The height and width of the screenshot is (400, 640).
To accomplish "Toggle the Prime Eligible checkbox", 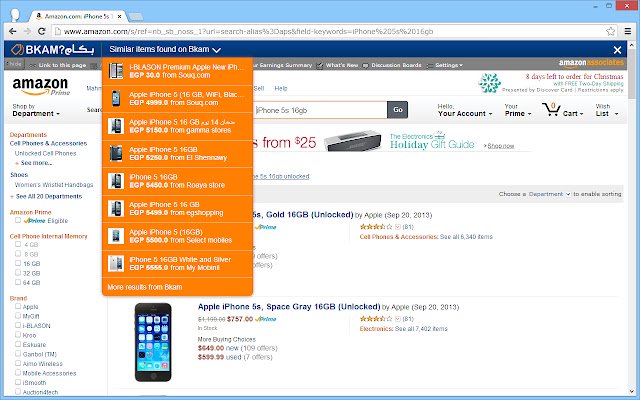I will (x=18, y=220).
